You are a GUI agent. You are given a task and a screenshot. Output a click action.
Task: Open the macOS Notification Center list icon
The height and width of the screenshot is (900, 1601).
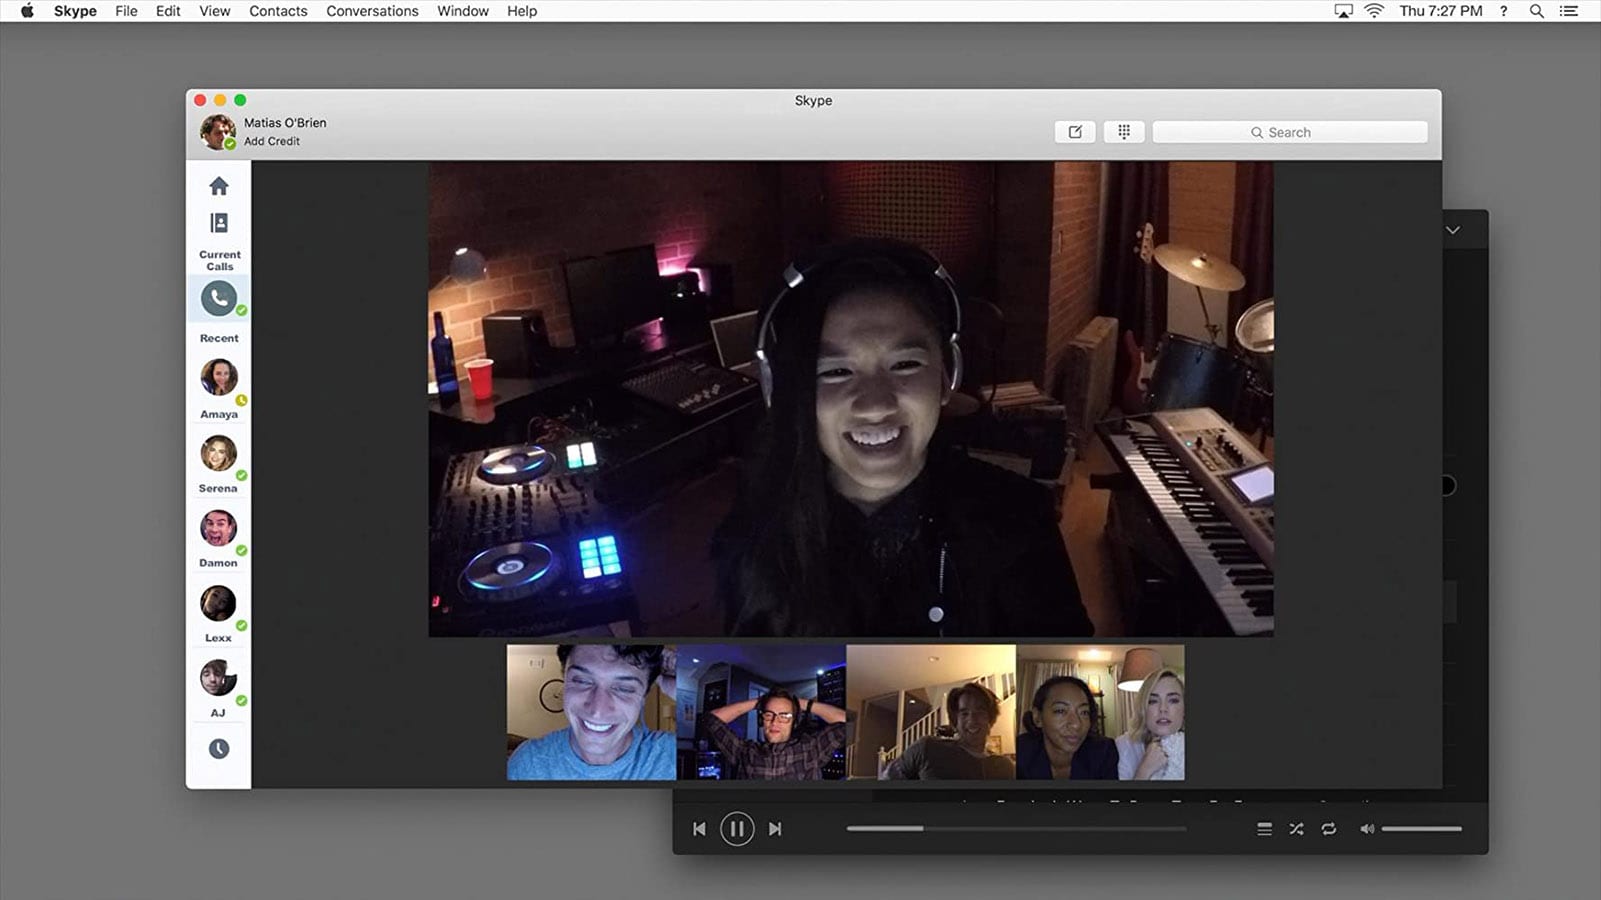coord(1569,11)
